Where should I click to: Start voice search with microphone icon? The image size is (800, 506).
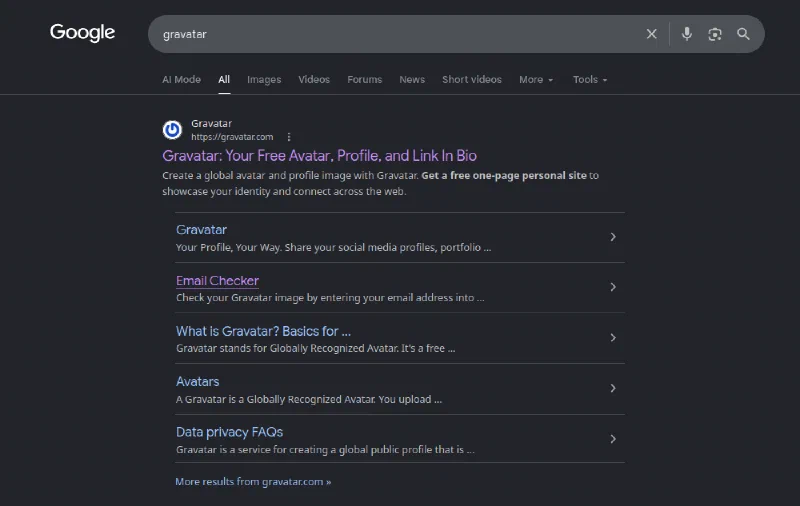click(687, 34)
